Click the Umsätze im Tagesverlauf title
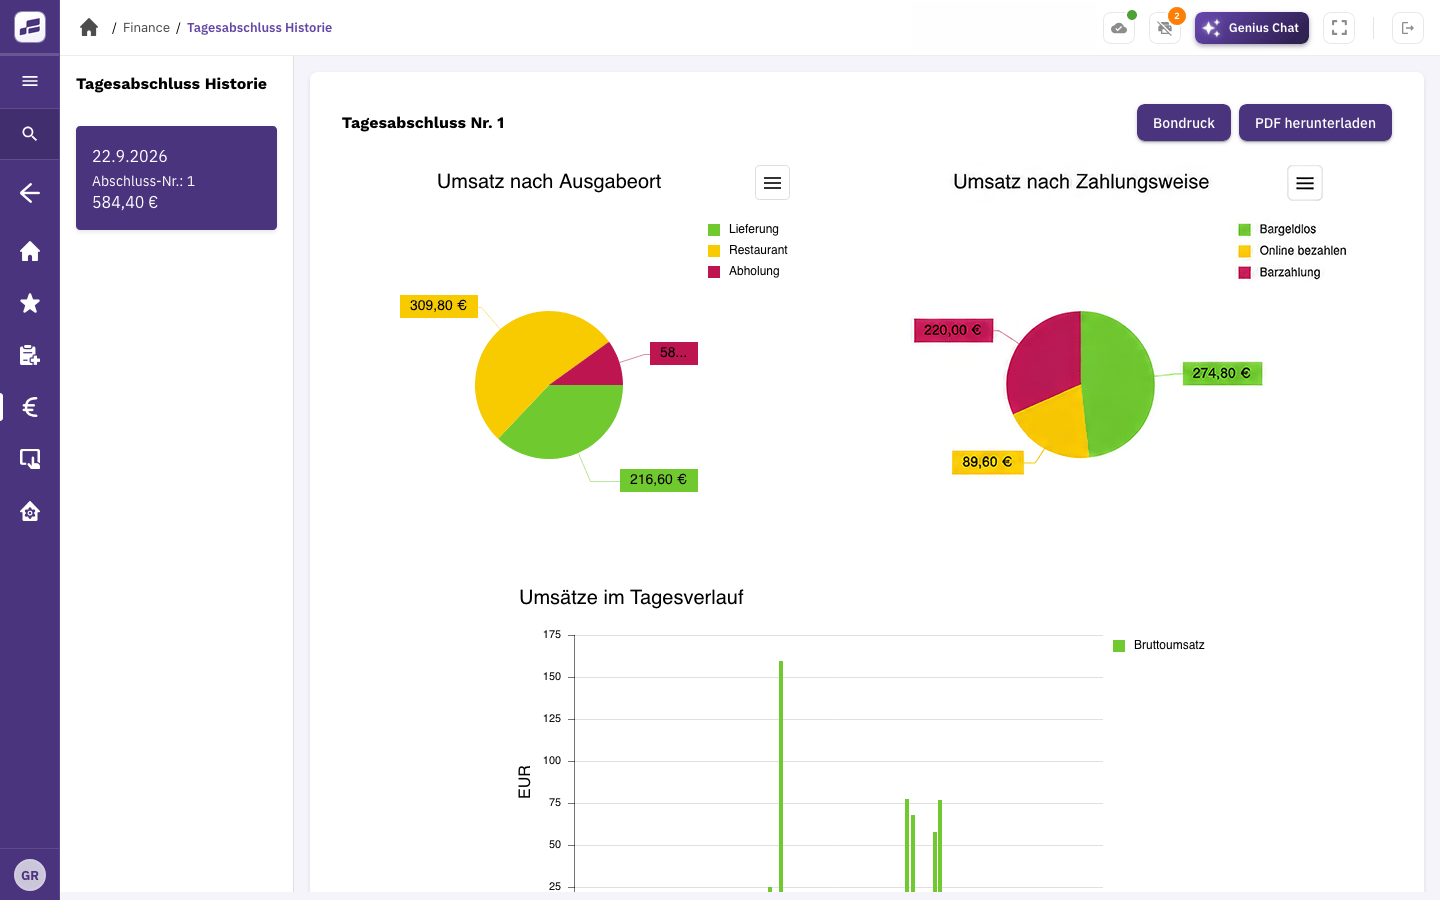The image size is (1440, 900). pyautogui.click(x=631, y=598)
